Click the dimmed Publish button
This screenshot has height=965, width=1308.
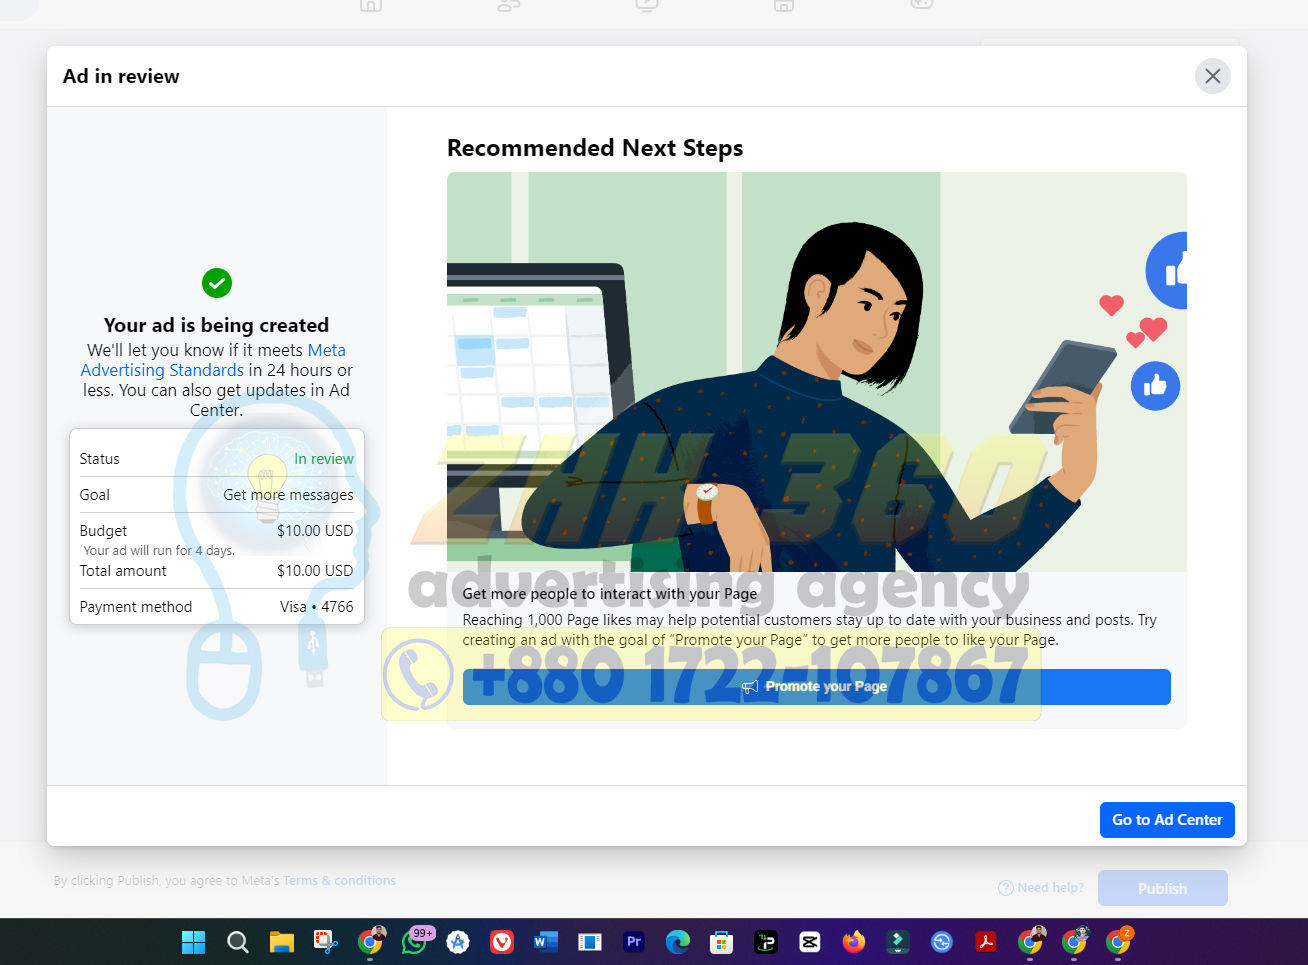tap(1162, 888)
